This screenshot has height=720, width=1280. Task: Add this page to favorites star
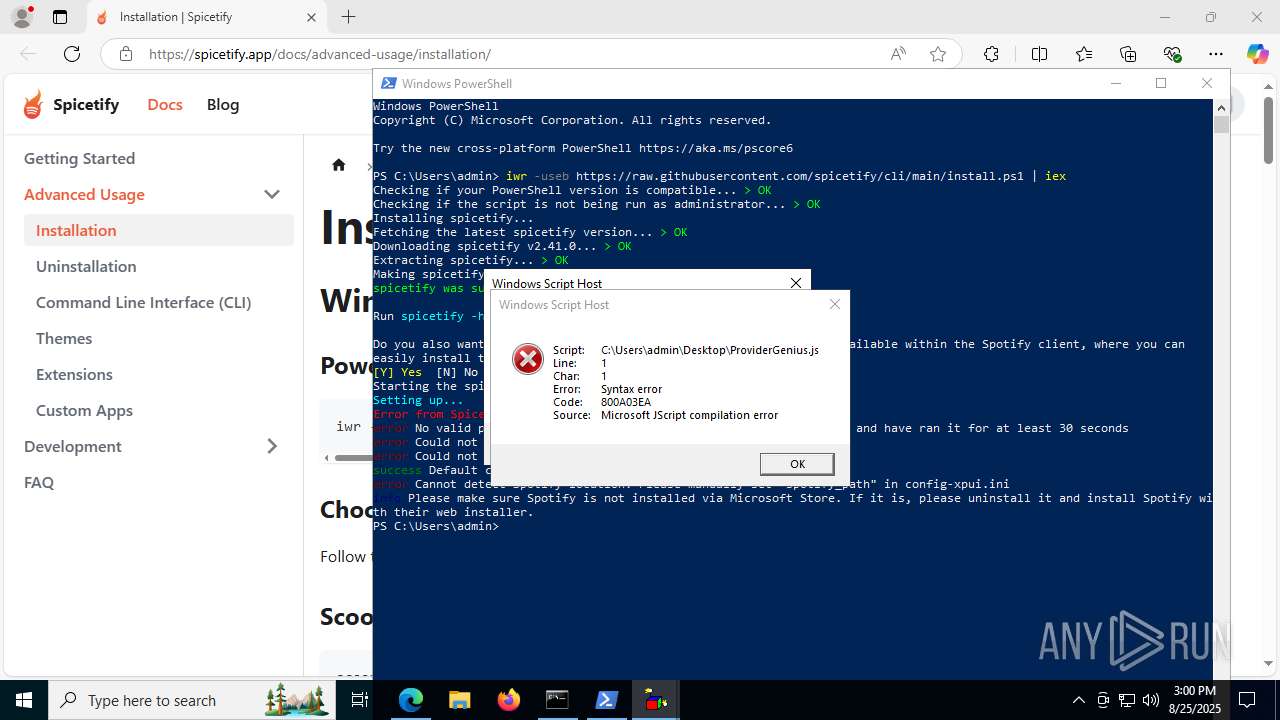[938, 54]
